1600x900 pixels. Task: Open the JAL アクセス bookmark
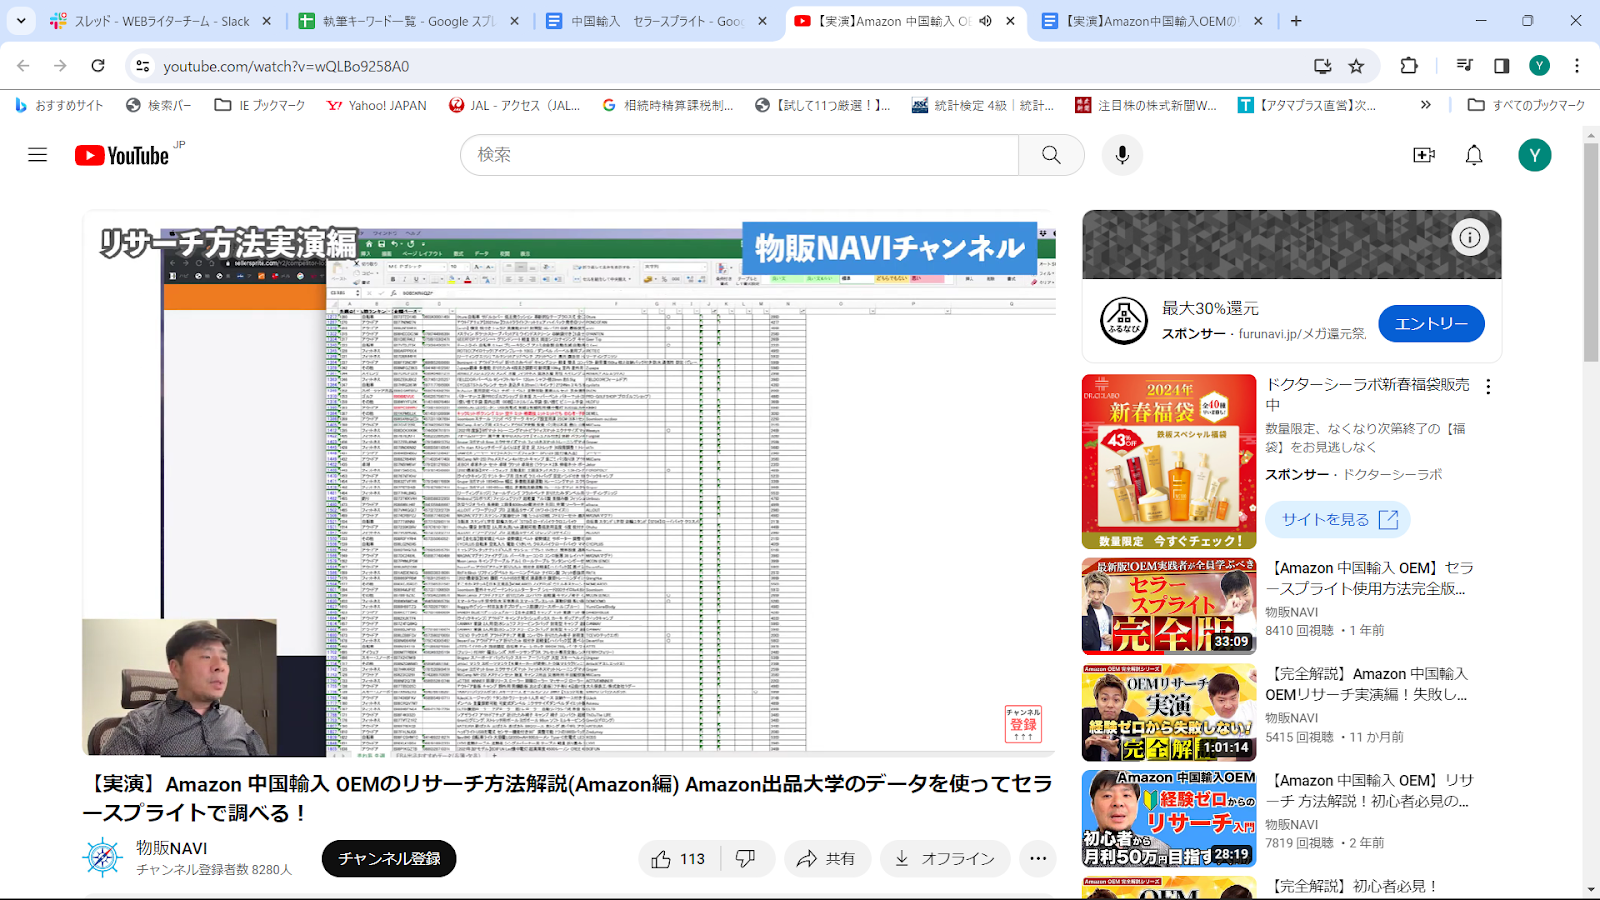(x=514, y=105)
